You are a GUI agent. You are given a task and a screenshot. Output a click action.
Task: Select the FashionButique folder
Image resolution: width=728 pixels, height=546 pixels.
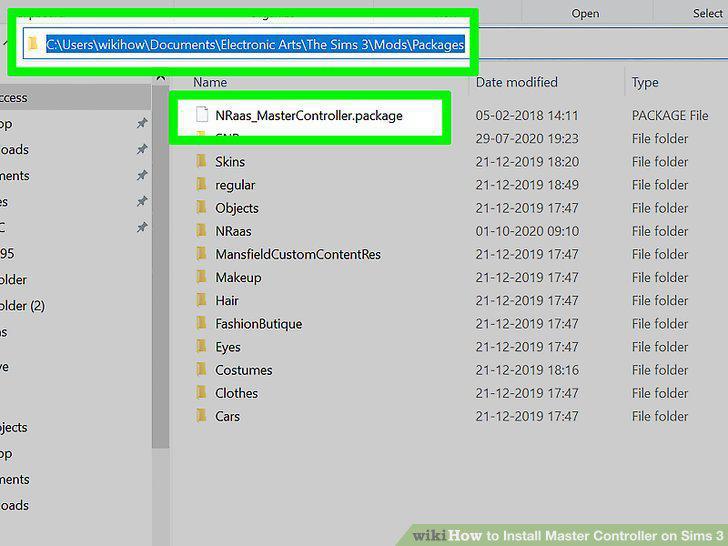click(259, 324)
